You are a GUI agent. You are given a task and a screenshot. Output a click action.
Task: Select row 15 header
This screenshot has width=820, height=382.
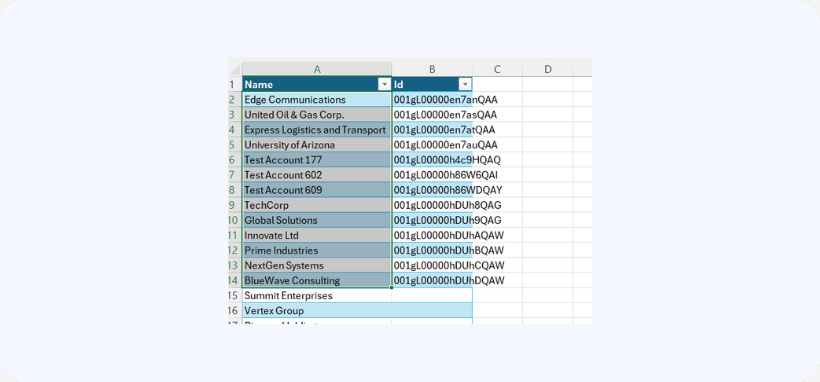click(235, 296)
